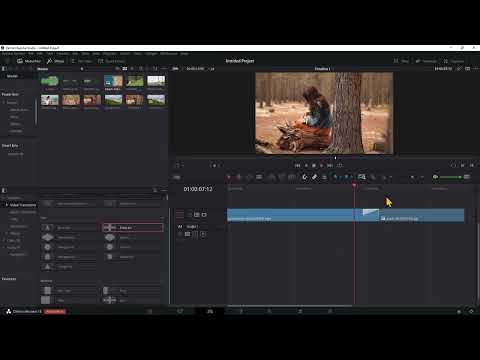Image resolution: width=480 pixels, height=360 pixels.
Task: Adjust the green playback volume slider
Action: [451, 177]
